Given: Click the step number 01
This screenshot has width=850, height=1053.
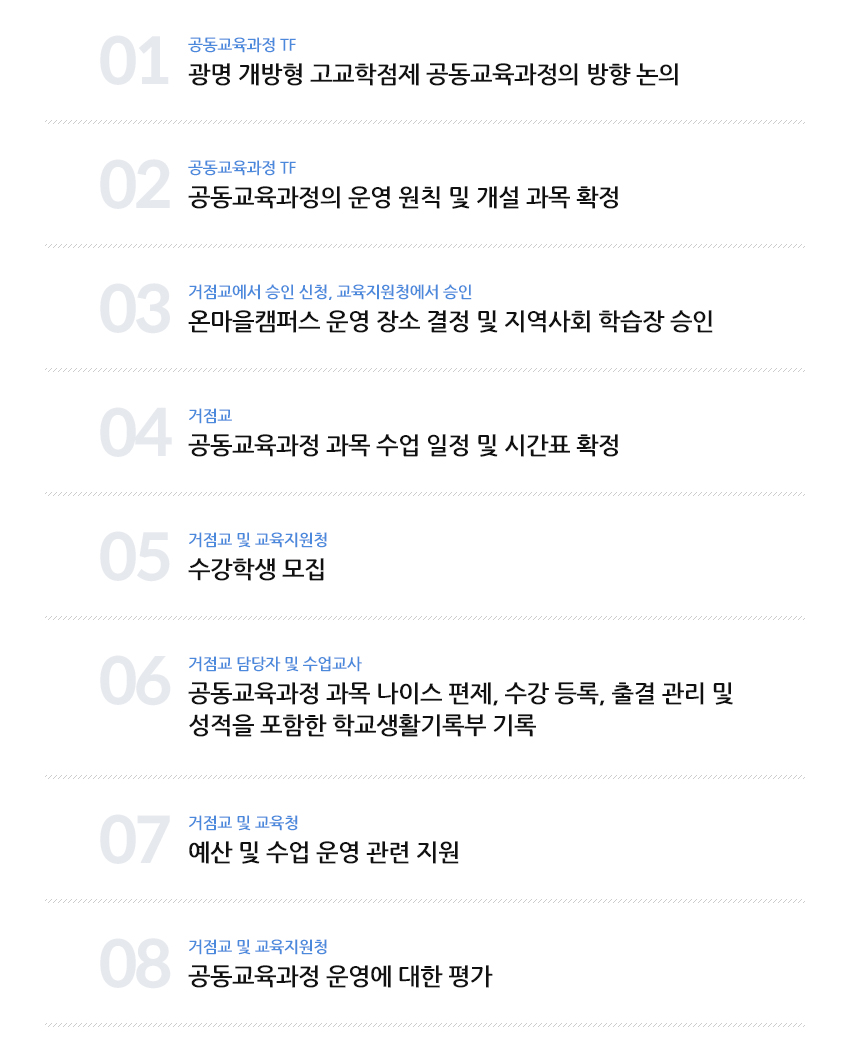Looking at the screenshot, I should click(133, 62).
